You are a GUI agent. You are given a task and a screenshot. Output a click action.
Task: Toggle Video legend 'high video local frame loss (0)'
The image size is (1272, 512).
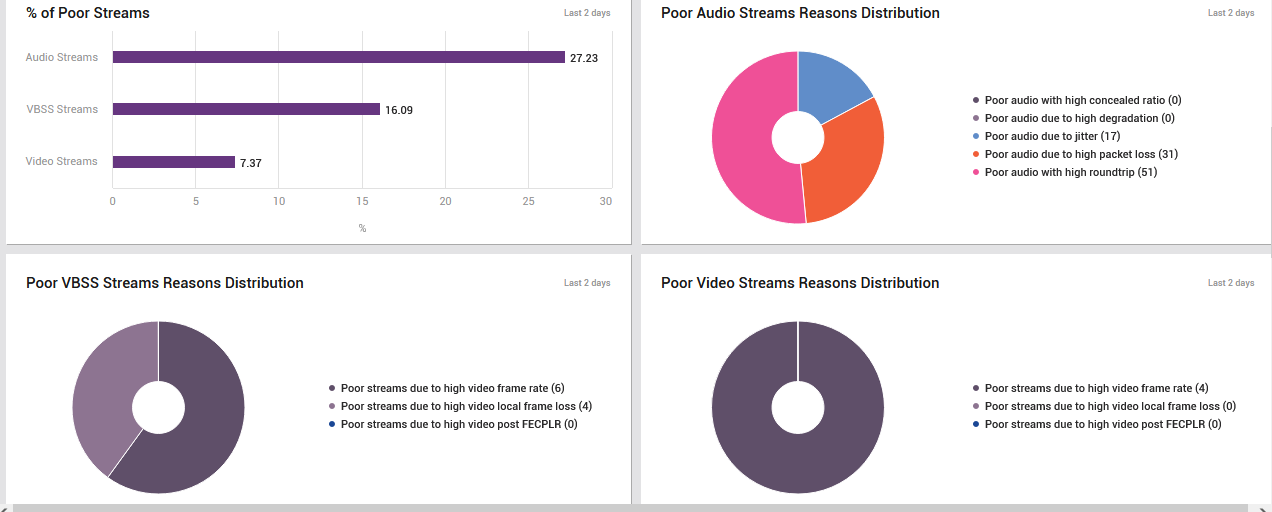[x=1104, y=406]
